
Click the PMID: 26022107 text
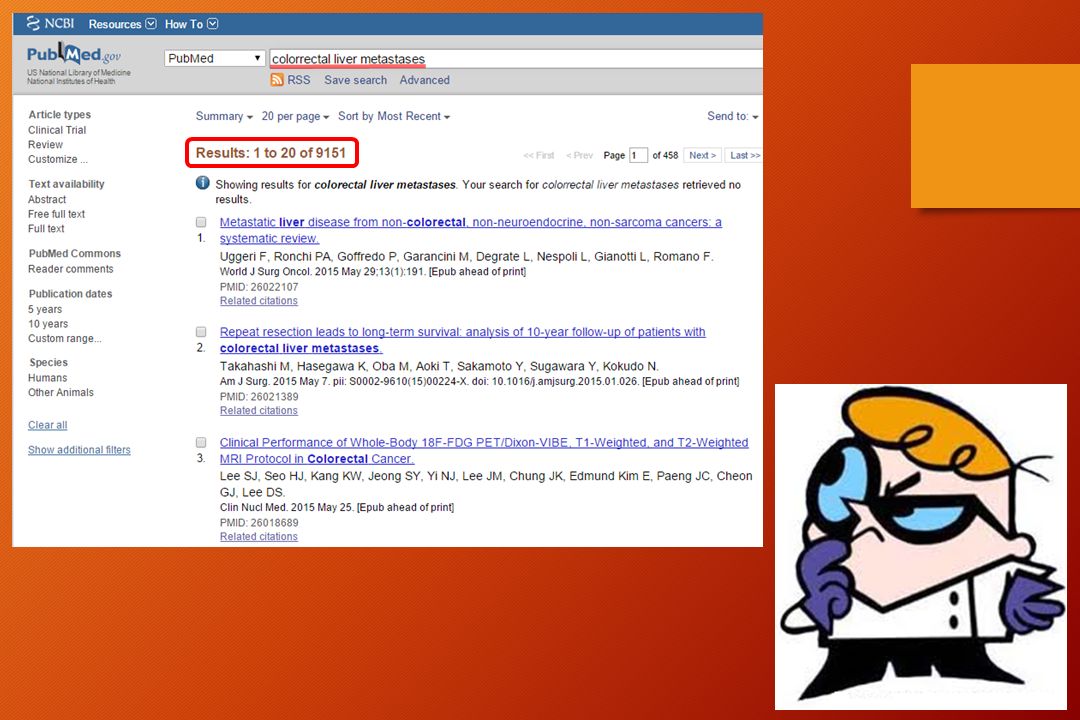(x=259, y=287)
